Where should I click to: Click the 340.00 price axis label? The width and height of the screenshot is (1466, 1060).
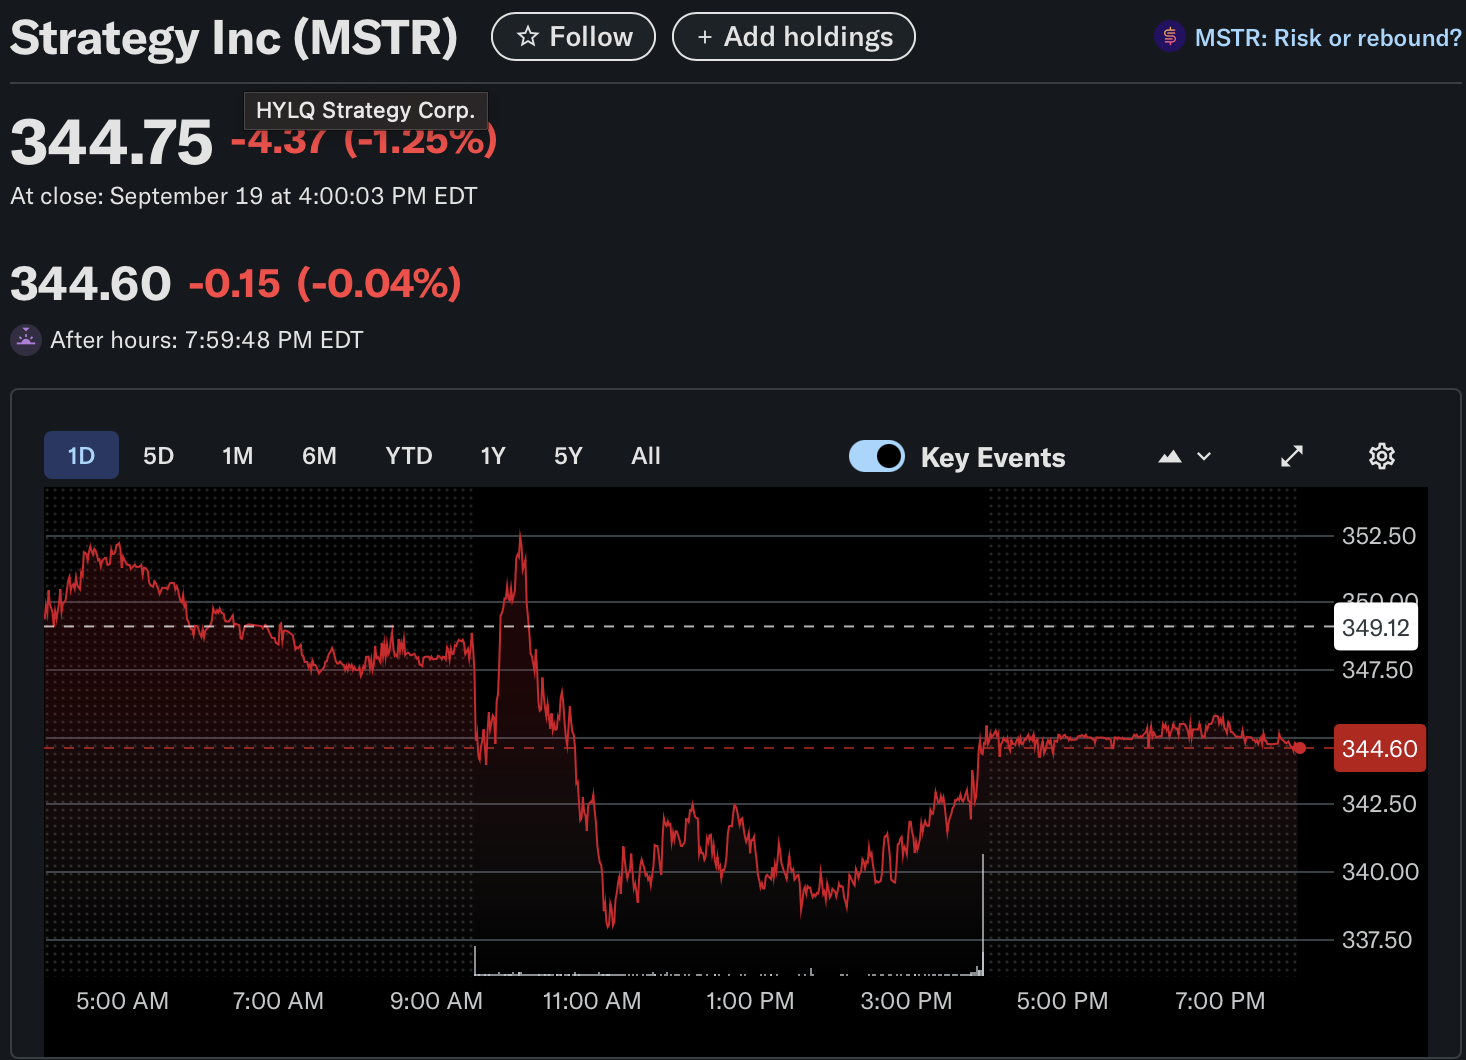[x=1380, y=872]
